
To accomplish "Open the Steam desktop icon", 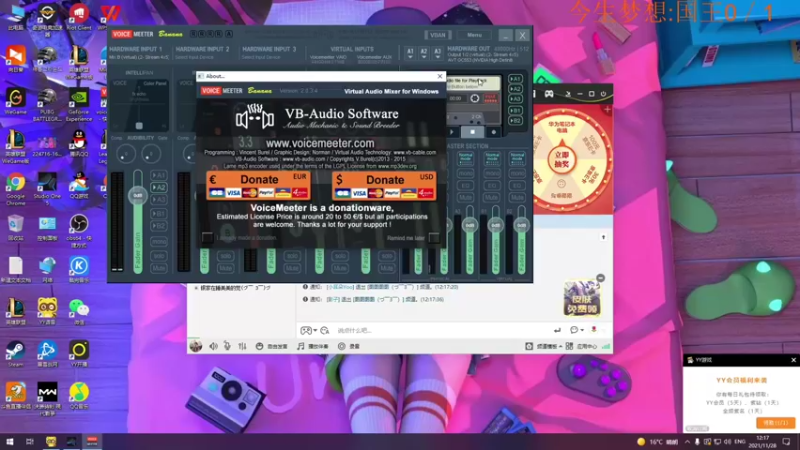I will [x=16, y=354].
